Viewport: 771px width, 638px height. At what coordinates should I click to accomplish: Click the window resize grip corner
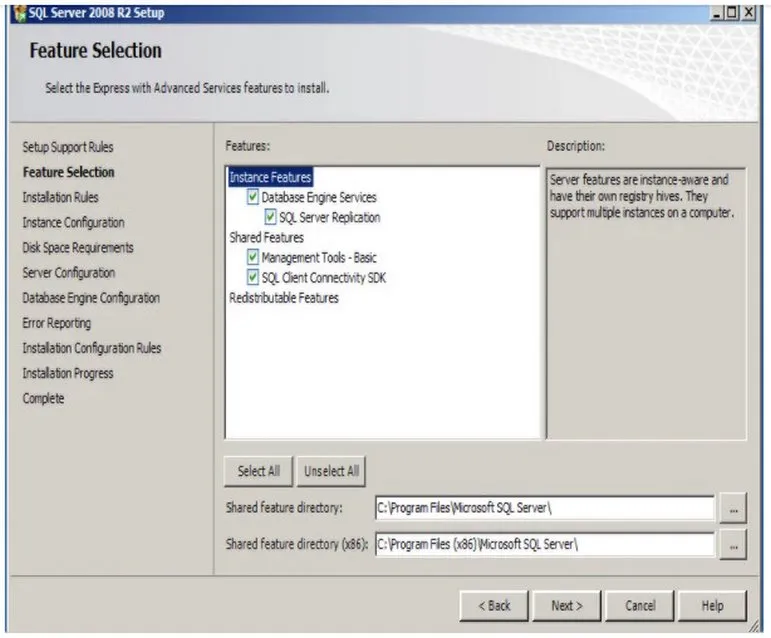coord(753,626)
